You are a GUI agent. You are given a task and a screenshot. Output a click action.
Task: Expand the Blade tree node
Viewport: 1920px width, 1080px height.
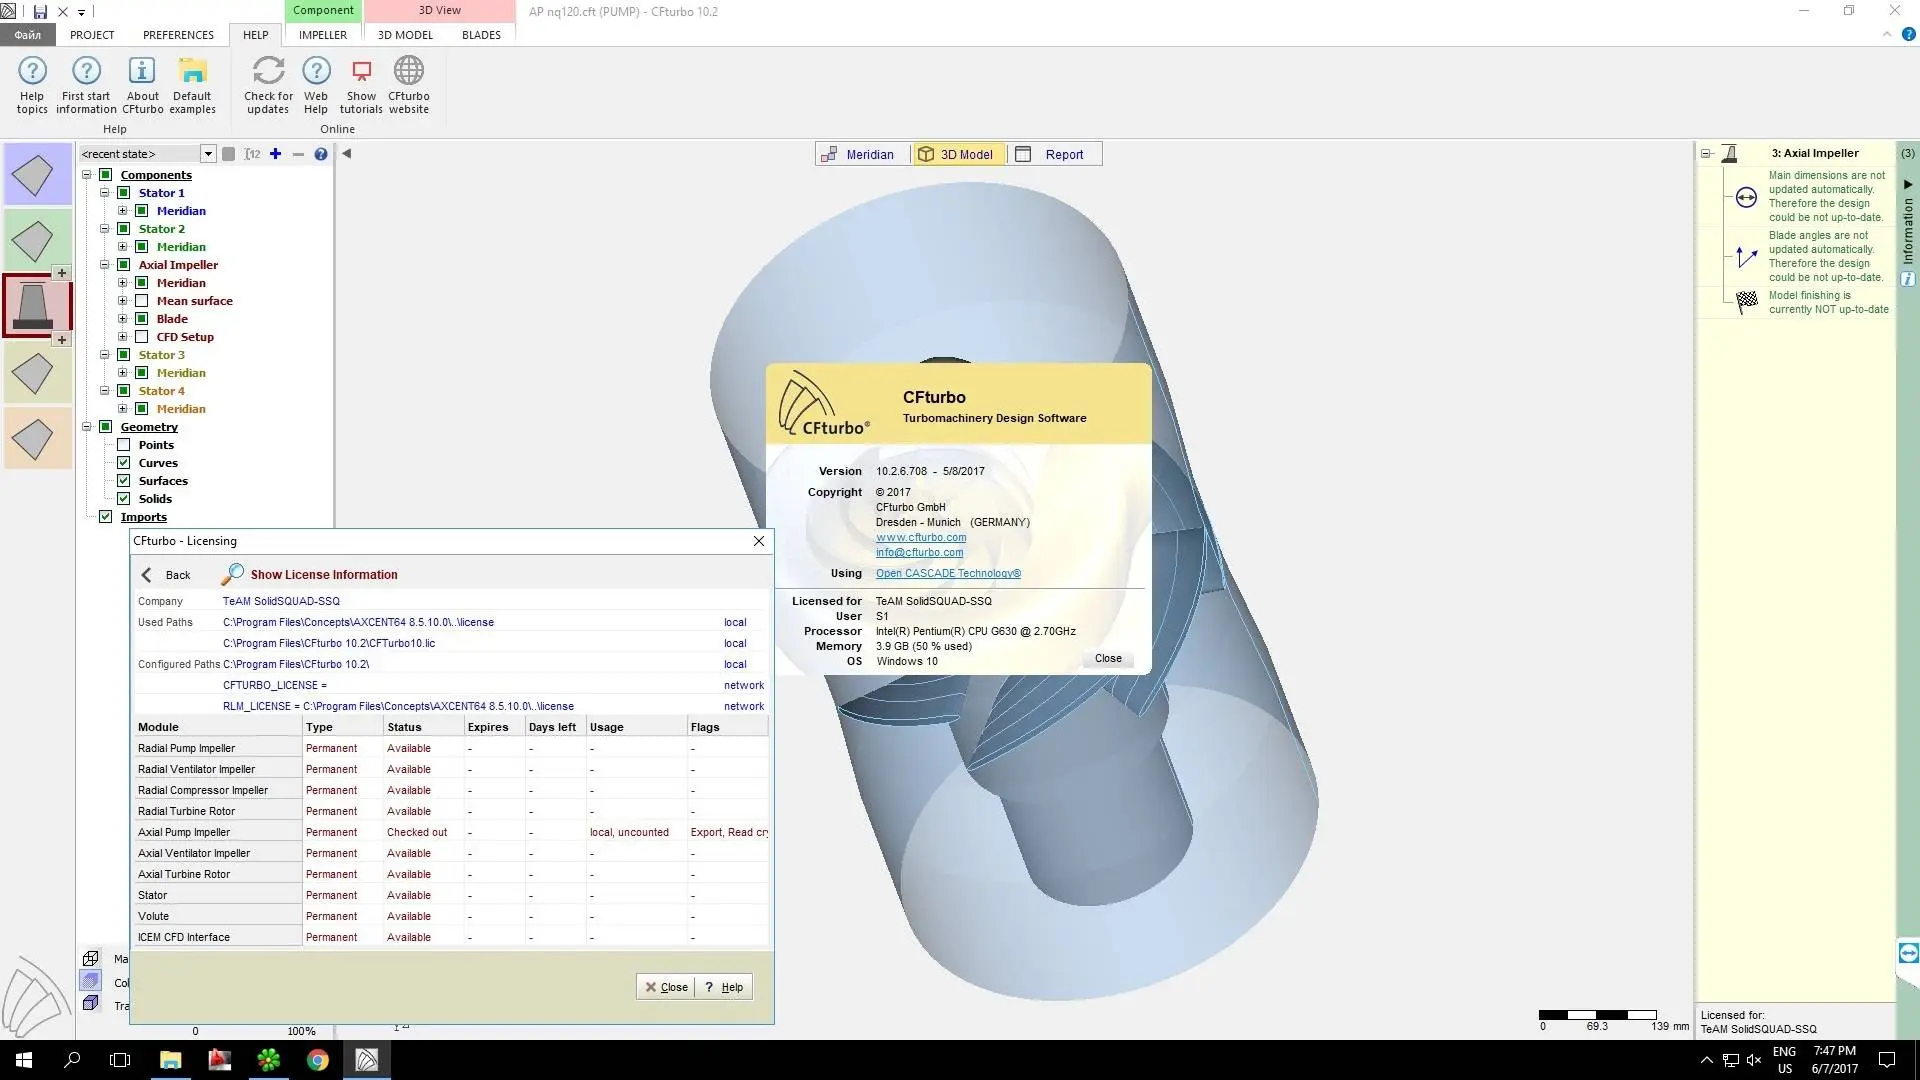pyautogui.click(x=123, y=319)
